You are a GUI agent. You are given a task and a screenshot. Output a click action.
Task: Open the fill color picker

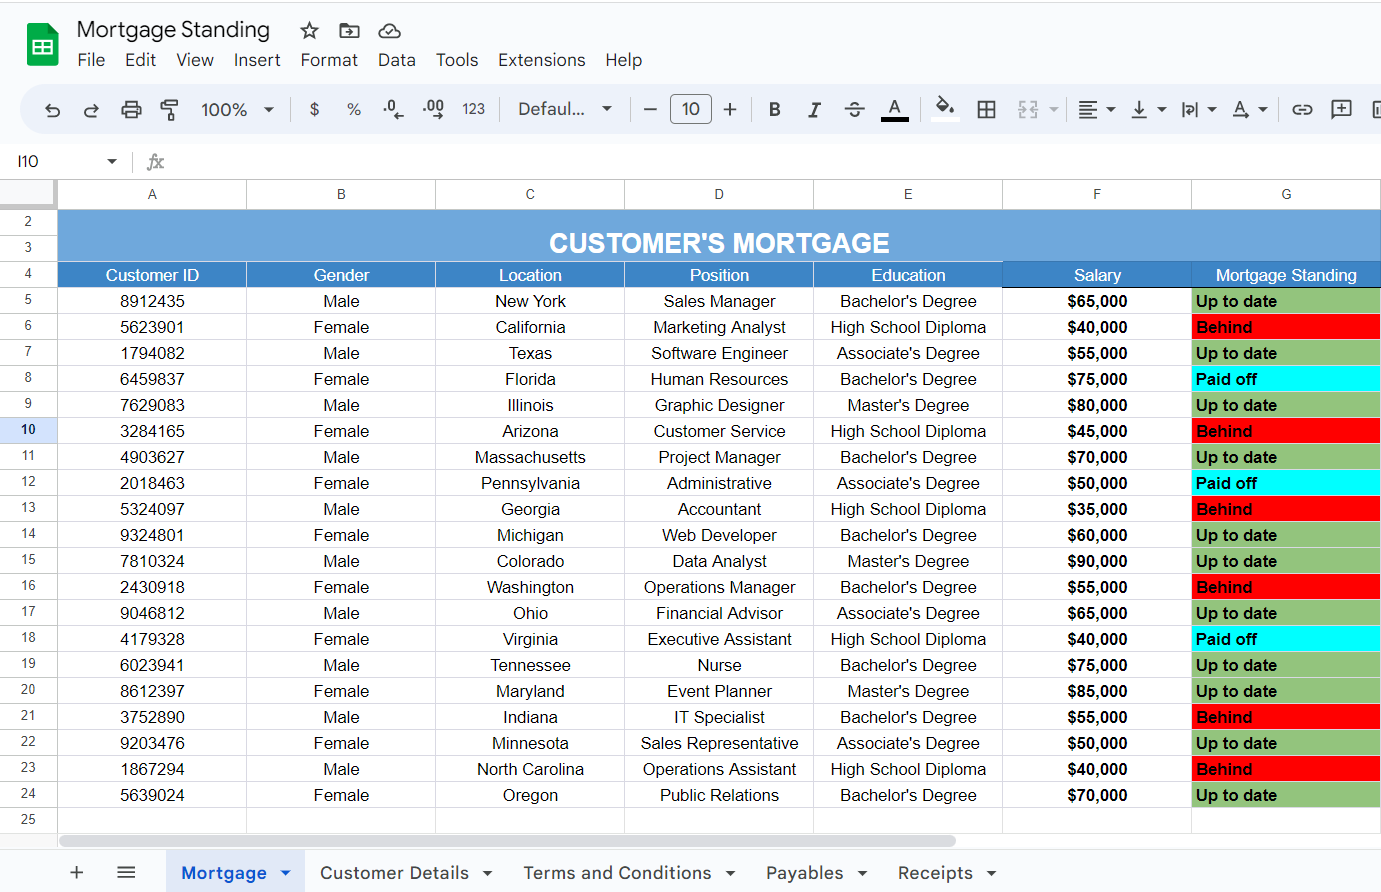[945, 109]
